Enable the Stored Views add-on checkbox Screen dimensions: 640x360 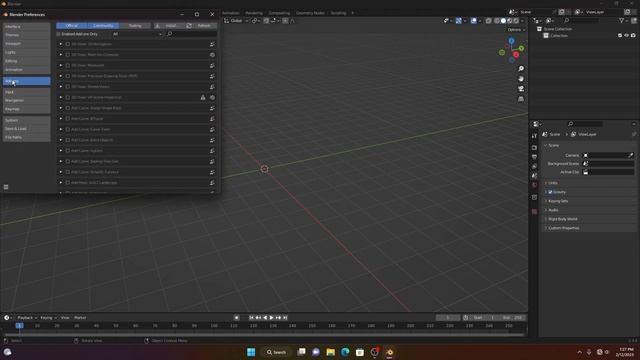(x=68, y=87)
